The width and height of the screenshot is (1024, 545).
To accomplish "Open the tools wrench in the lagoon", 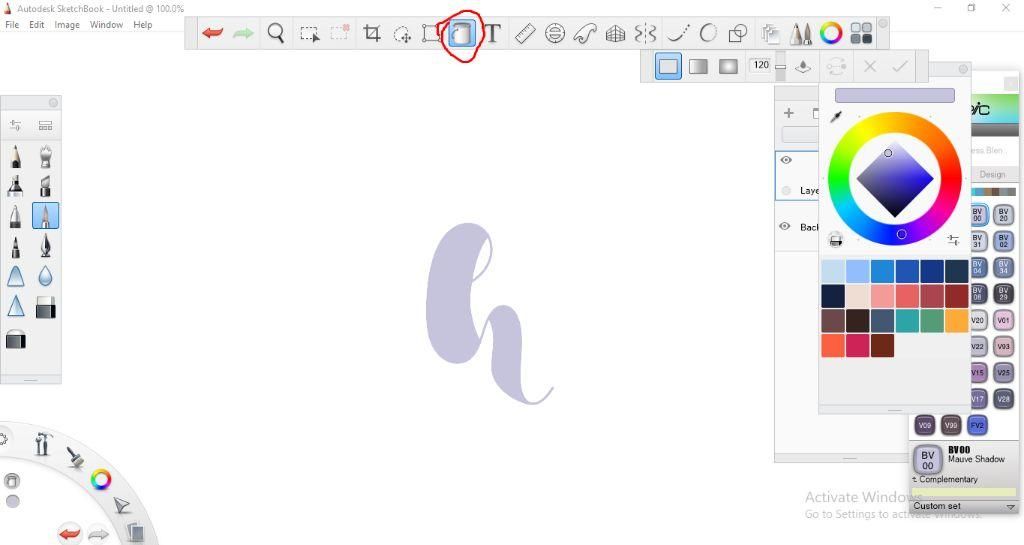I will coord(42,444).
